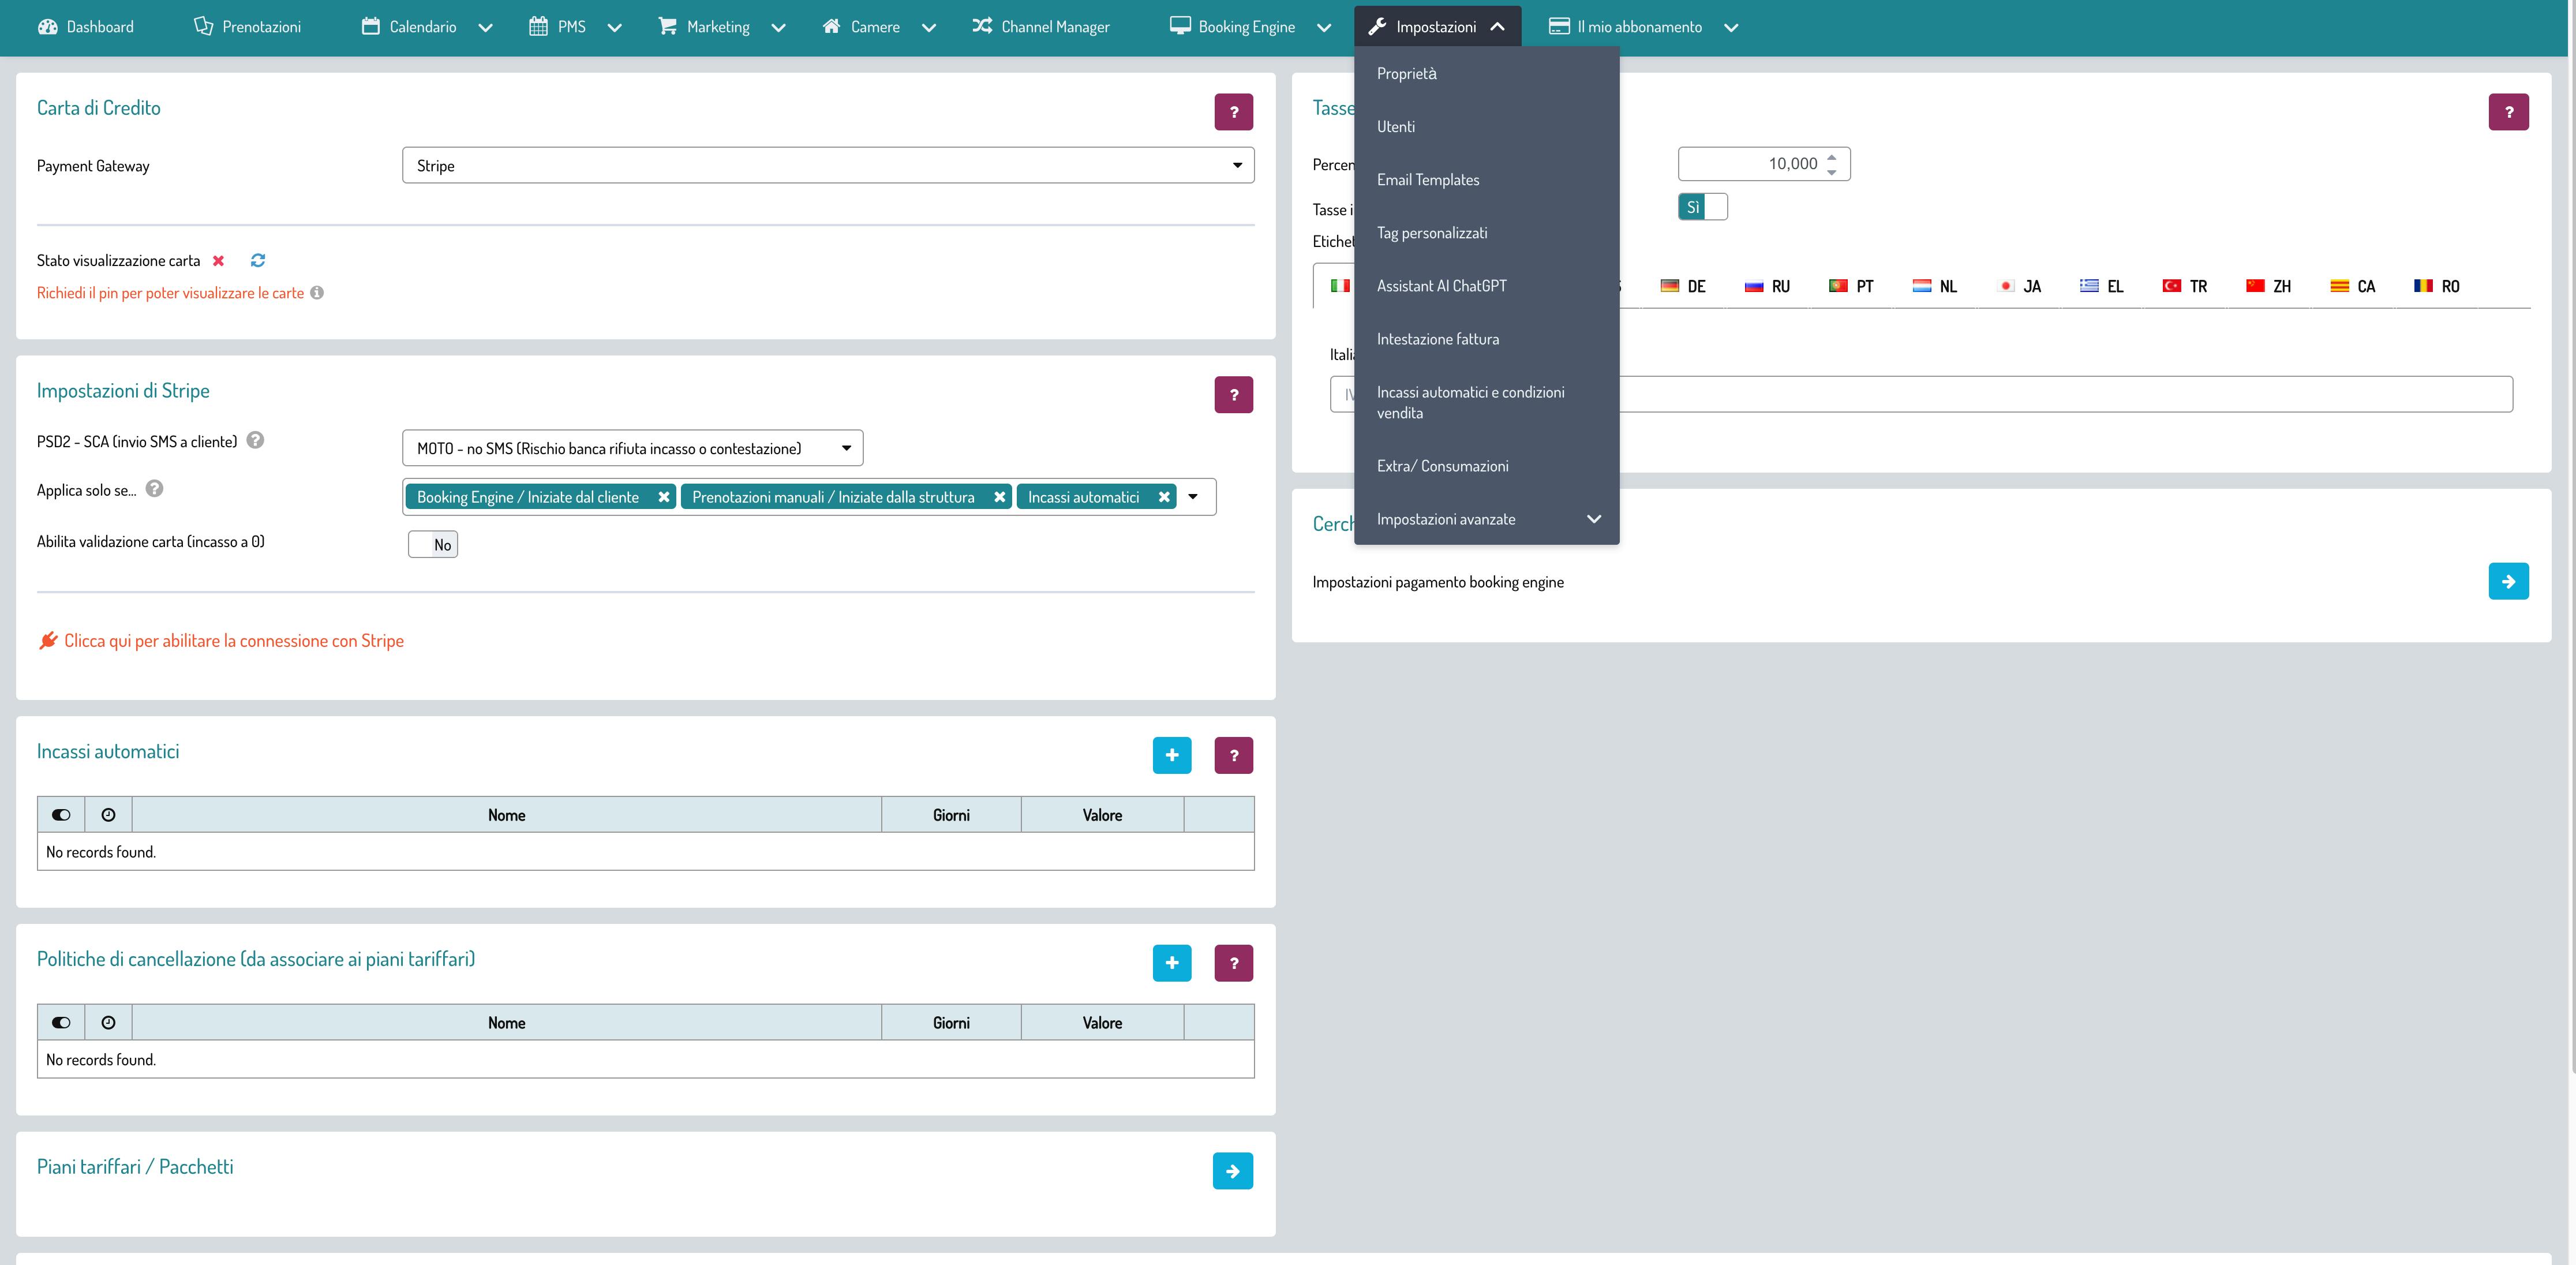Switch to the DE language tab
The height and width of the screenshot is (1265, 2576).
click(x=1684, y=286)
